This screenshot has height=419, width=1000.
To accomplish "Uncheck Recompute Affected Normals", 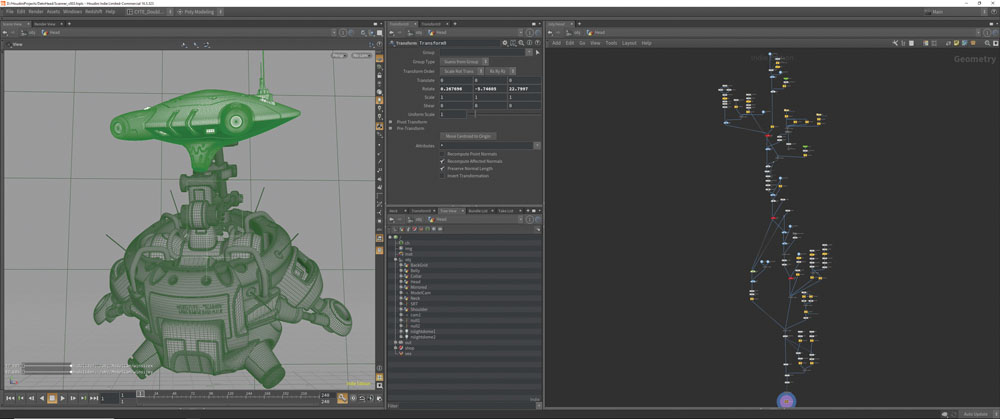I will tap(443, 161).
